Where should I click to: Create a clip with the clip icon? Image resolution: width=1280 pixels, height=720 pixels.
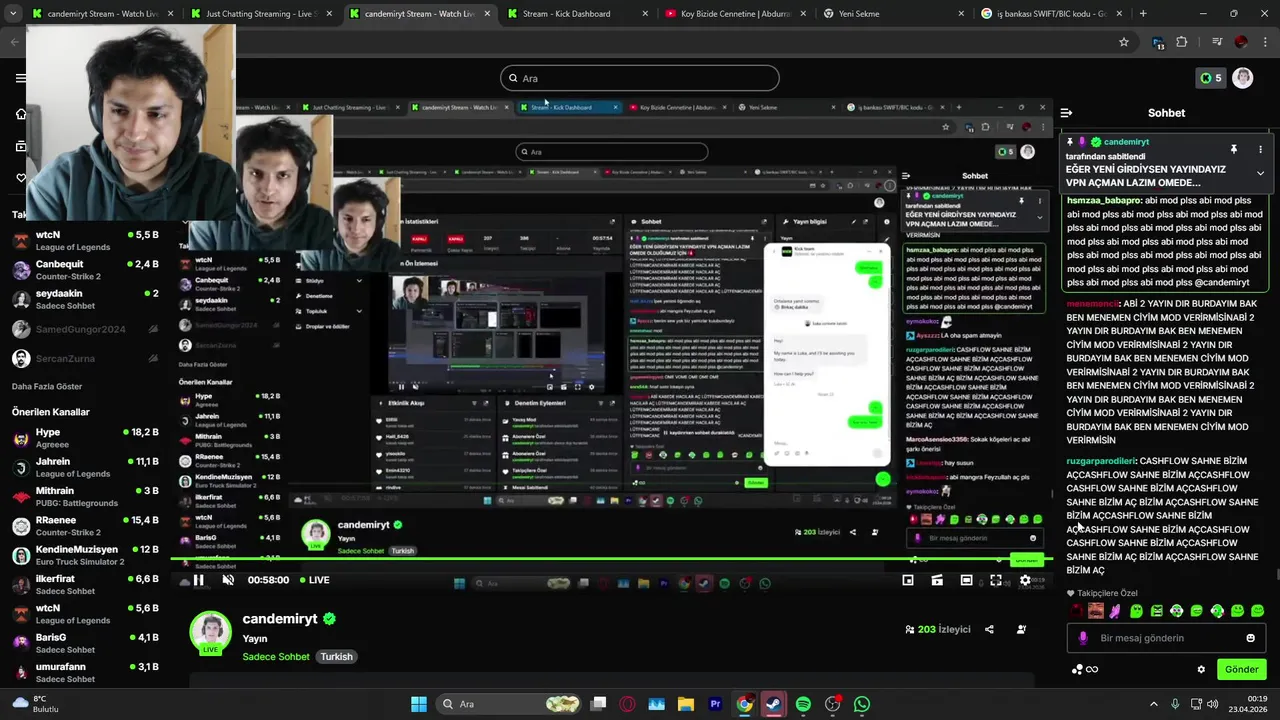937,580
